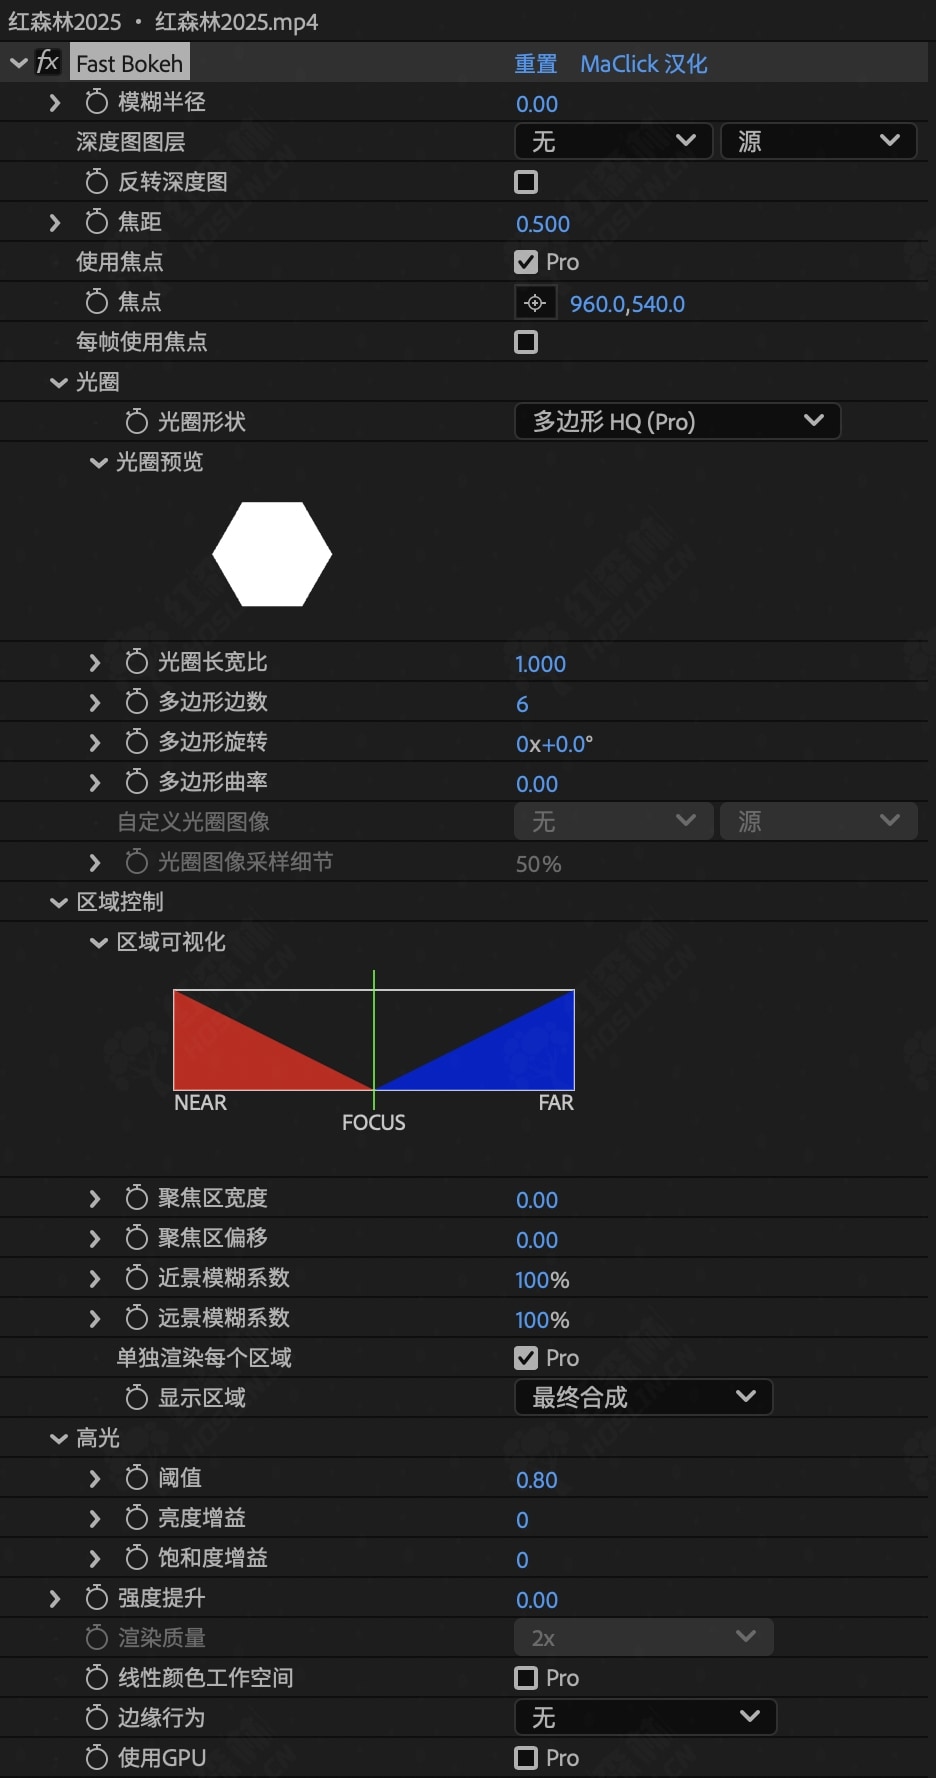Toggle the stopwatch next to 焦距

[x=96, y=222]
